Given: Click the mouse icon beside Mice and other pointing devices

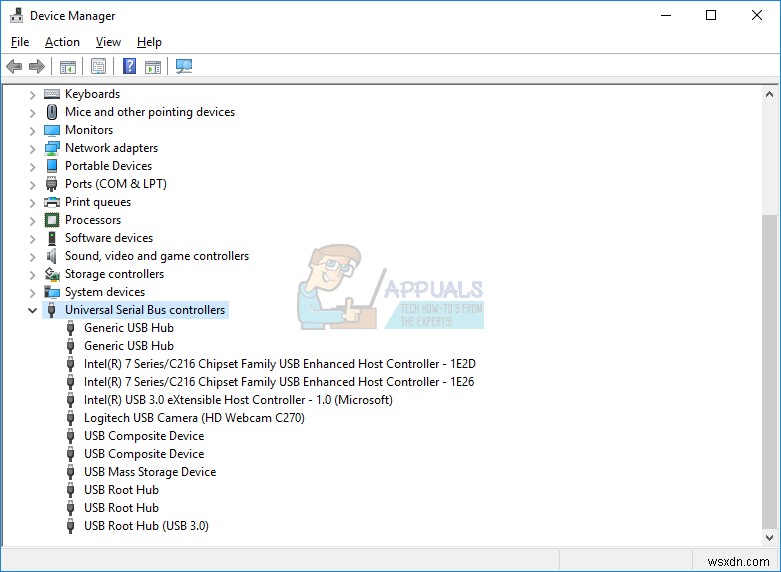Looking at the screenshot, I should (52, 112).
